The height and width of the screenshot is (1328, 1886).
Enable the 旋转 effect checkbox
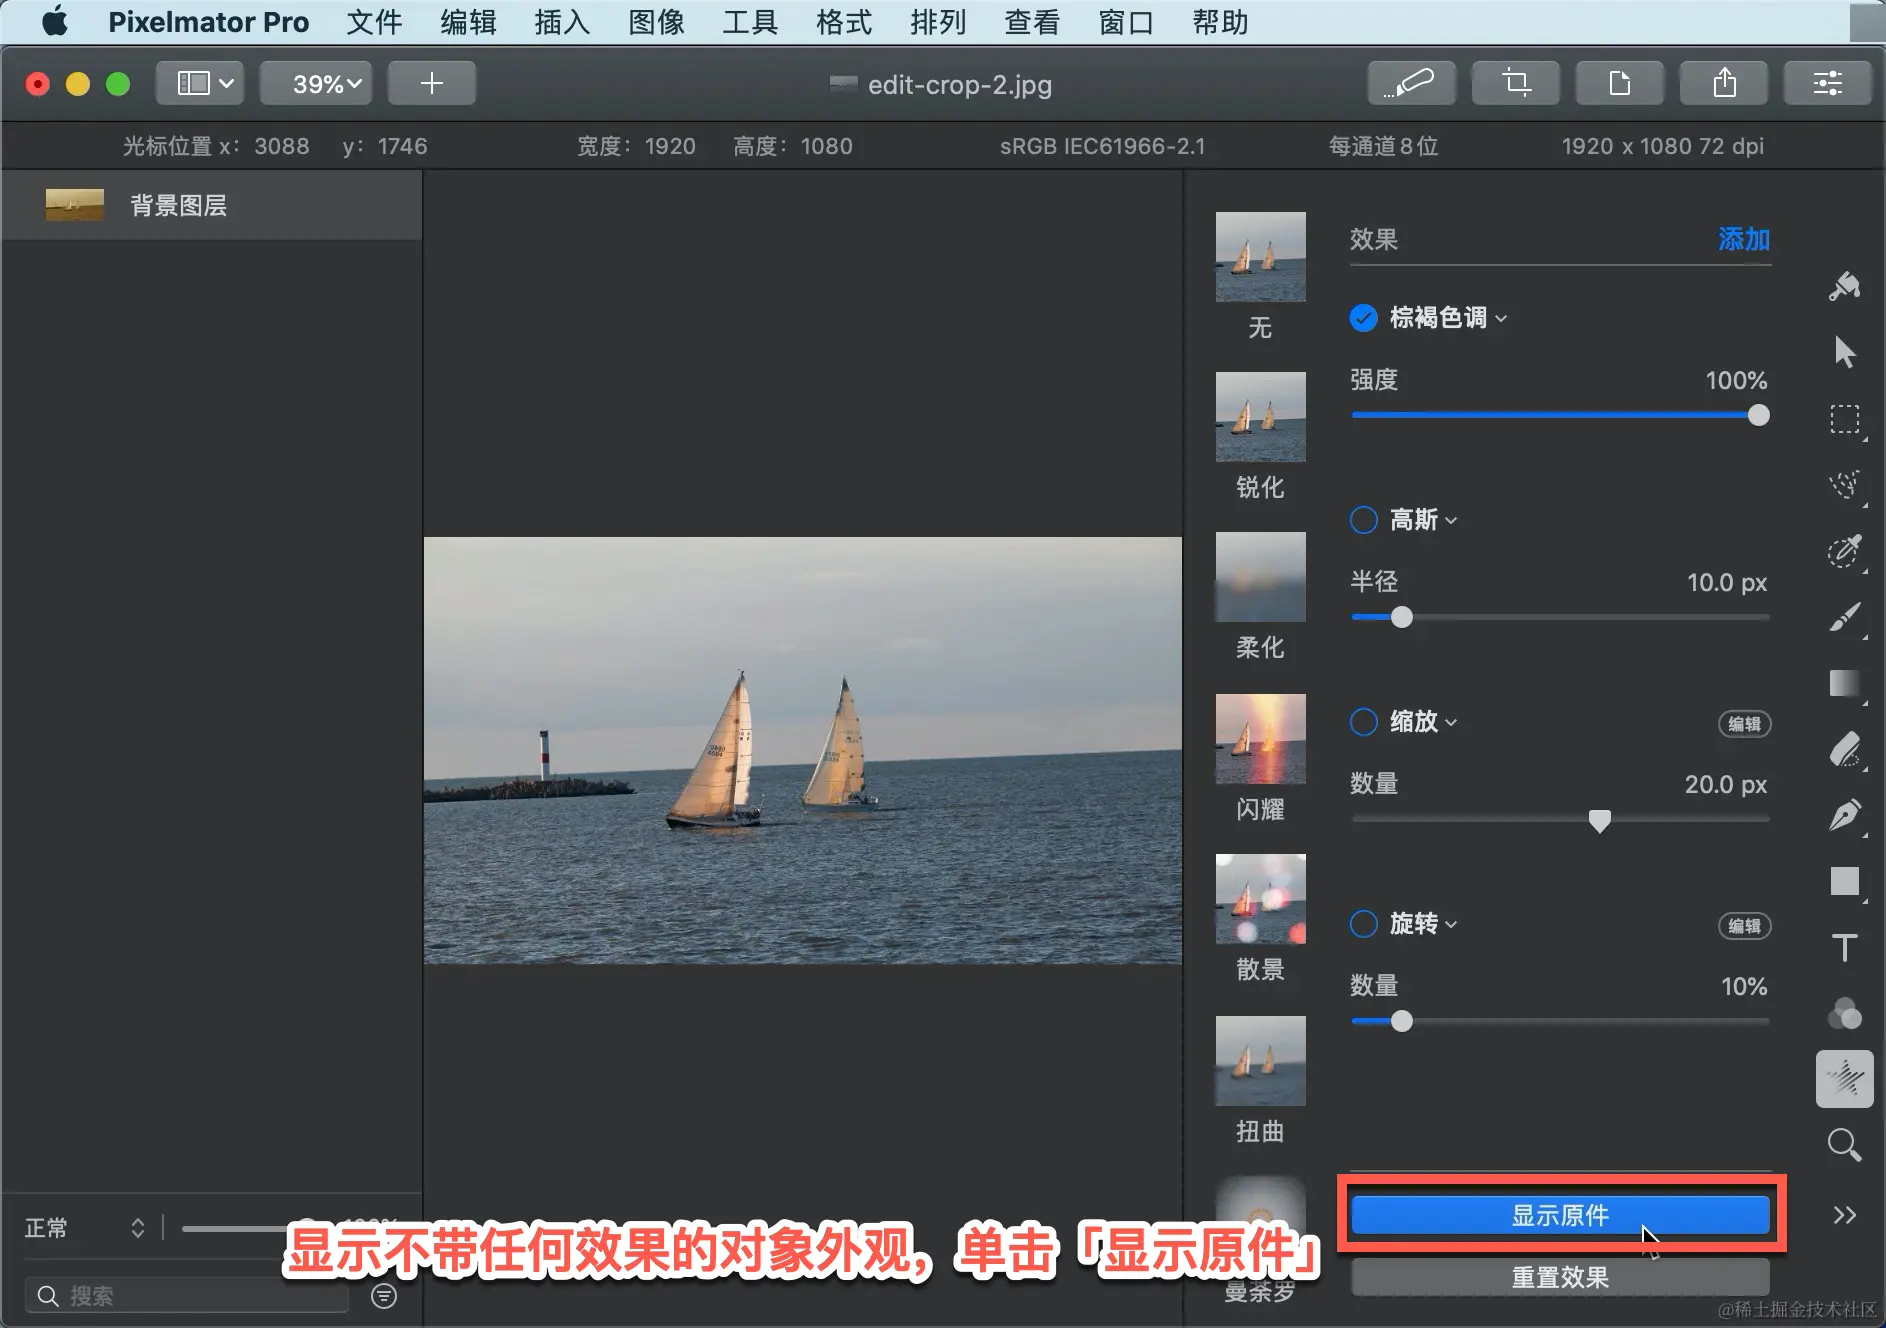coord(1364,924)
